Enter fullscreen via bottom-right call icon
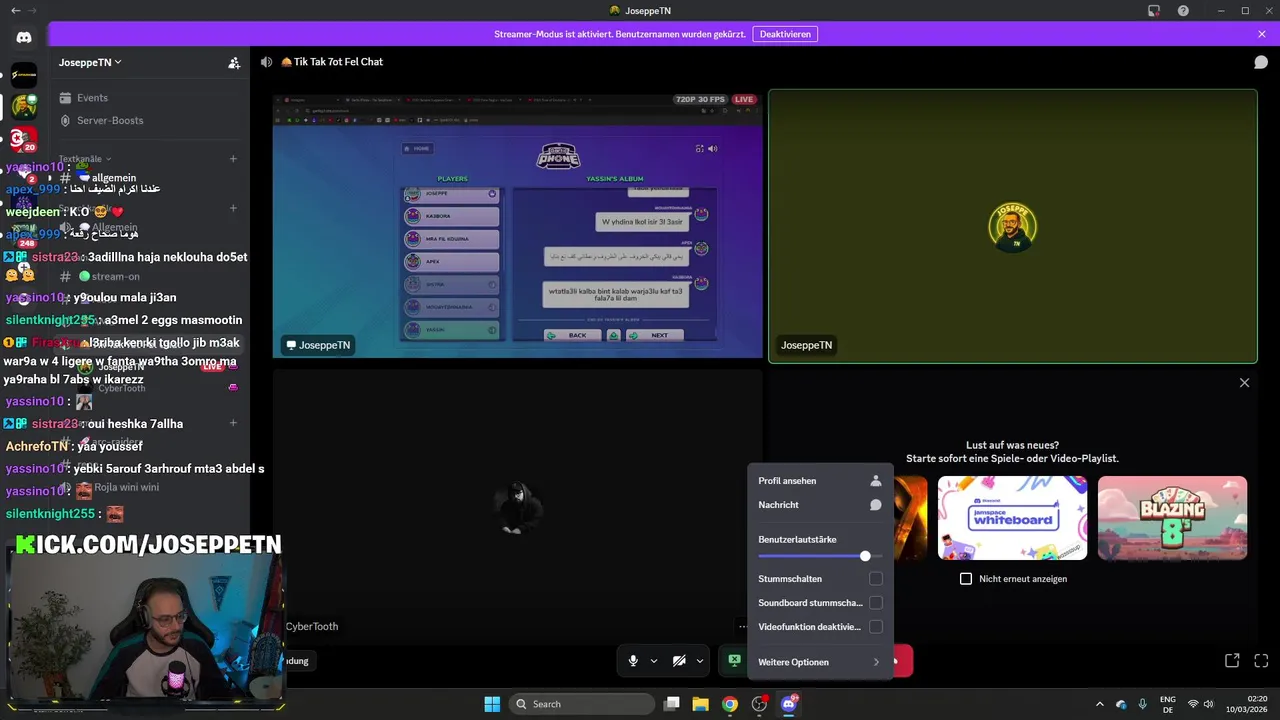The height and width of the screenshot is (720, 1280). point(1261,661)
